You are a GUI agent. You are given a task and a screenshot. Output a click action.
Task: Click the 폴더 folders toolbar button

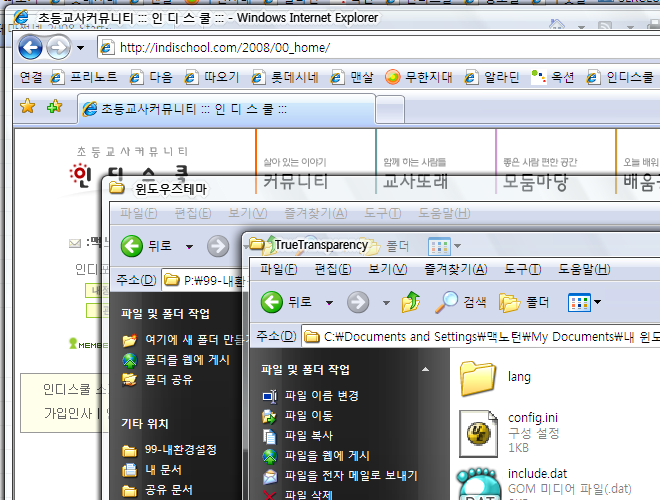524,302
